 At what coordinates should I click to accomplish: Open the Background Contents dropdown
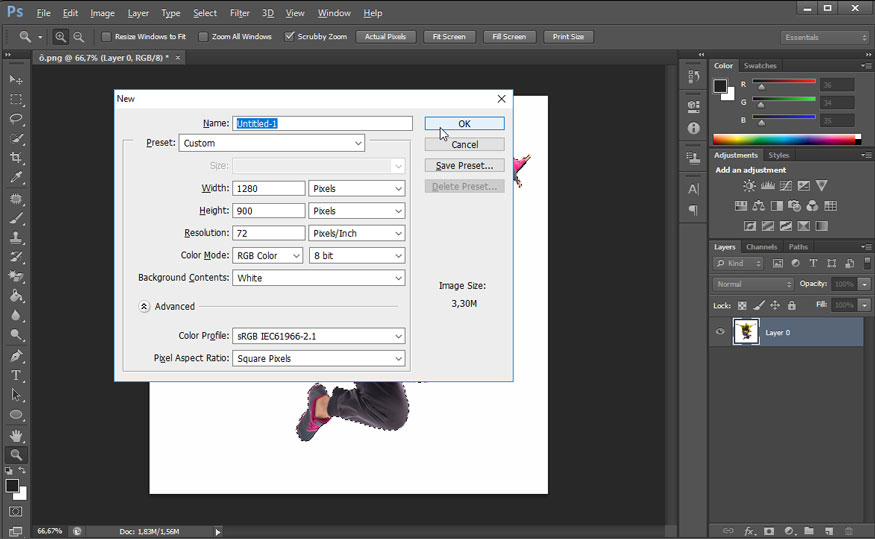318,278
